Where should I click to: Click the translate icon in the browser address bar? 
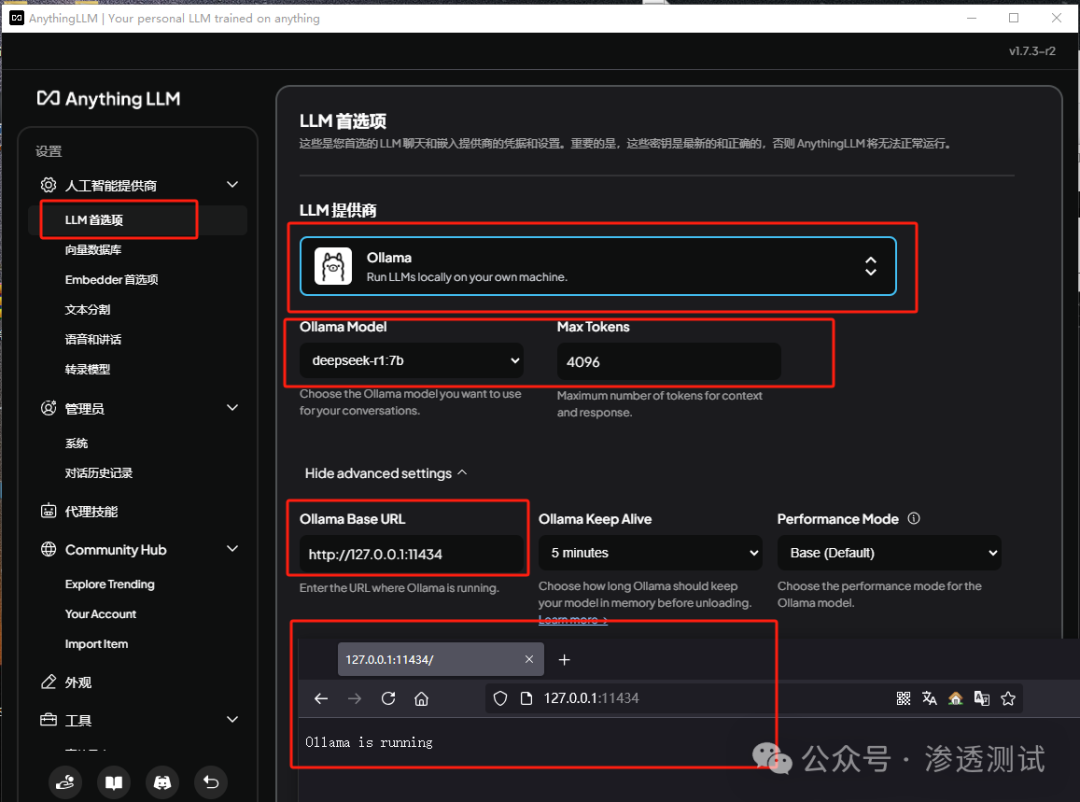click(x=929, y=699)
